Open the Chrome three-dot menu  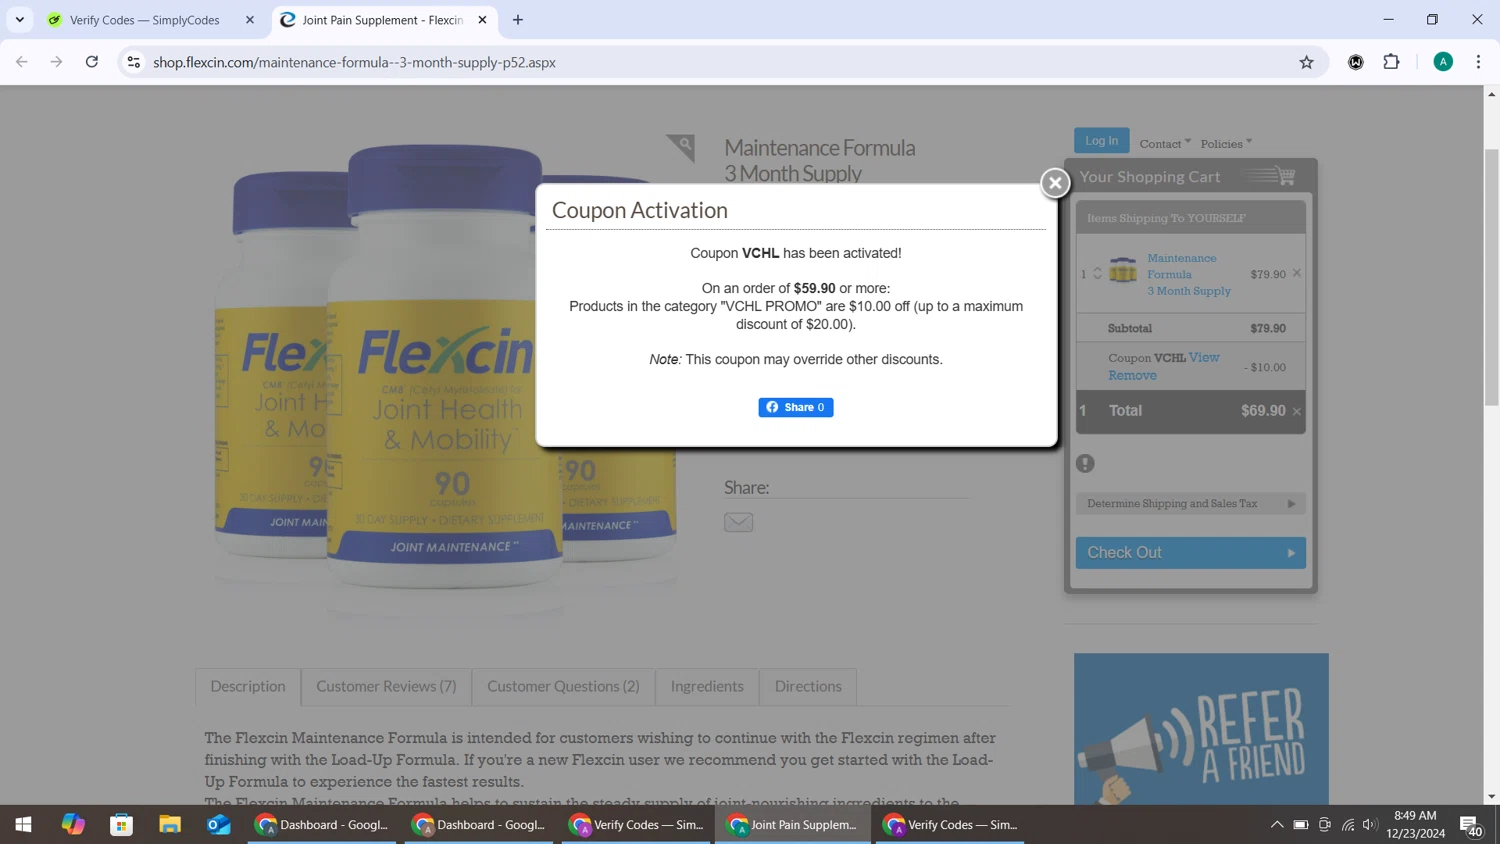[1478, 62]
